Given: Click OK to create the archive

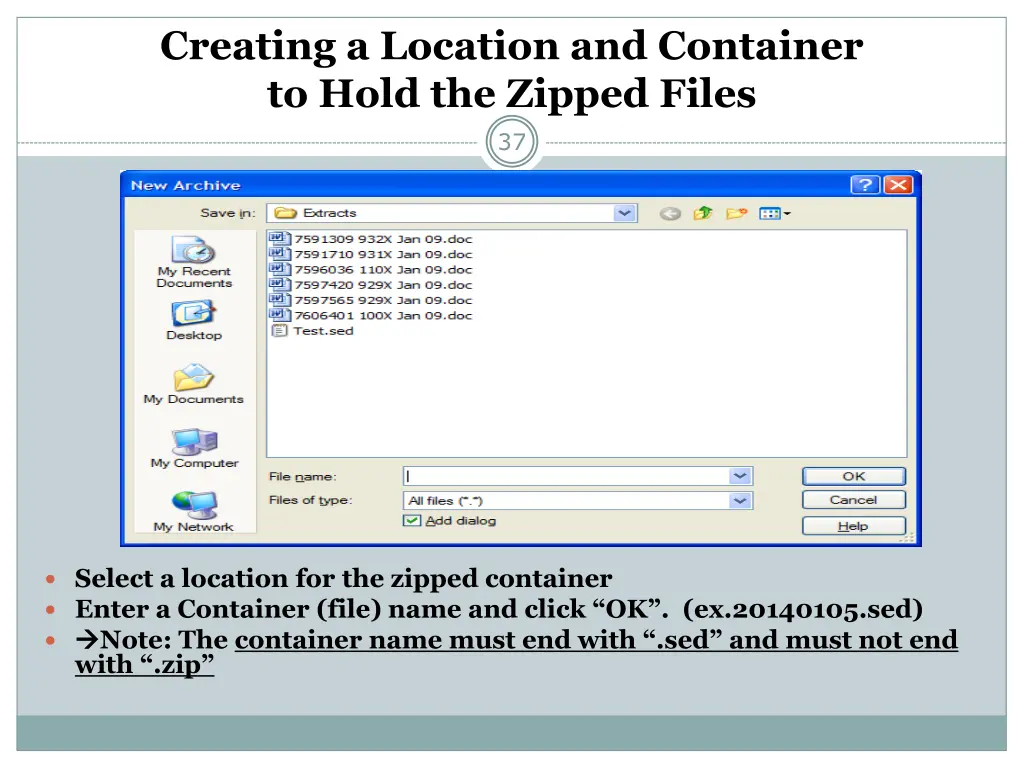Looking at the screenshot, I should pyautogui.click(x=854, y=476).
